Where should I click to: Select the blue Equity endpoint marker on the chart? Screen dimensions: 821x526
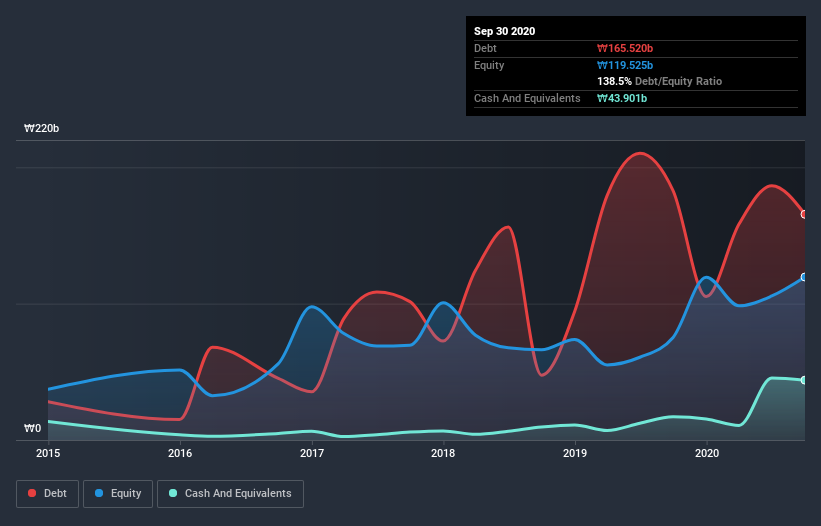point(804,277)
